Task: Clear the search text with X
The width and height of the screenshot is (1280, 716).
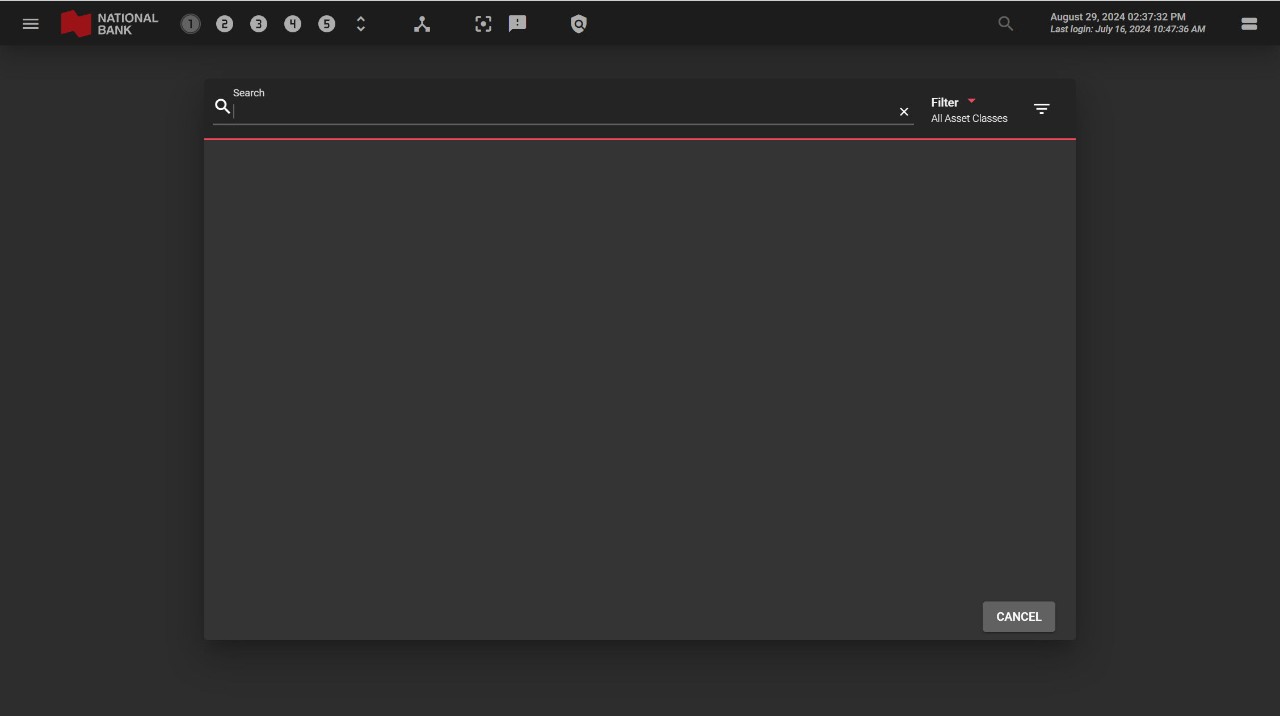Action: pos(904,112)
